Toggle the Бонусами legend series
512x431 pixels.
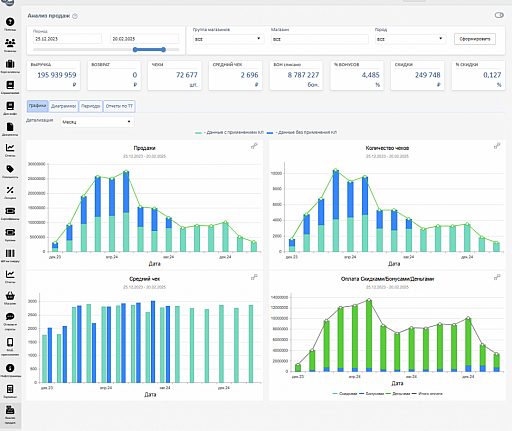pyautogui.click(x=371, y=394)
